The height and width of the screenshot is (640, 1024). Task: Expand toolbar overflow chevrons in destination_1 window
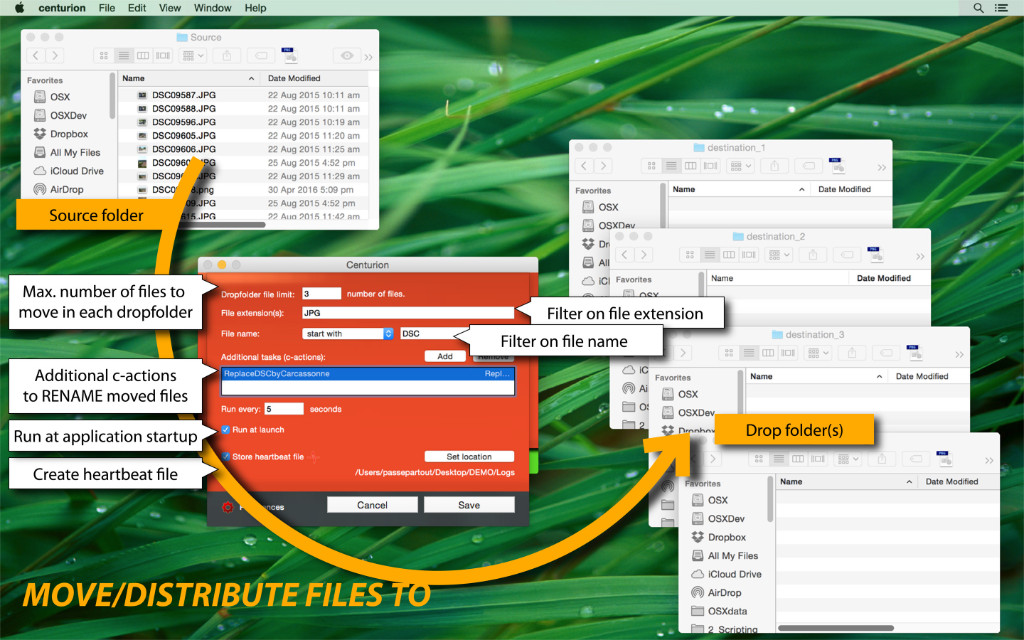click(882, 167)
